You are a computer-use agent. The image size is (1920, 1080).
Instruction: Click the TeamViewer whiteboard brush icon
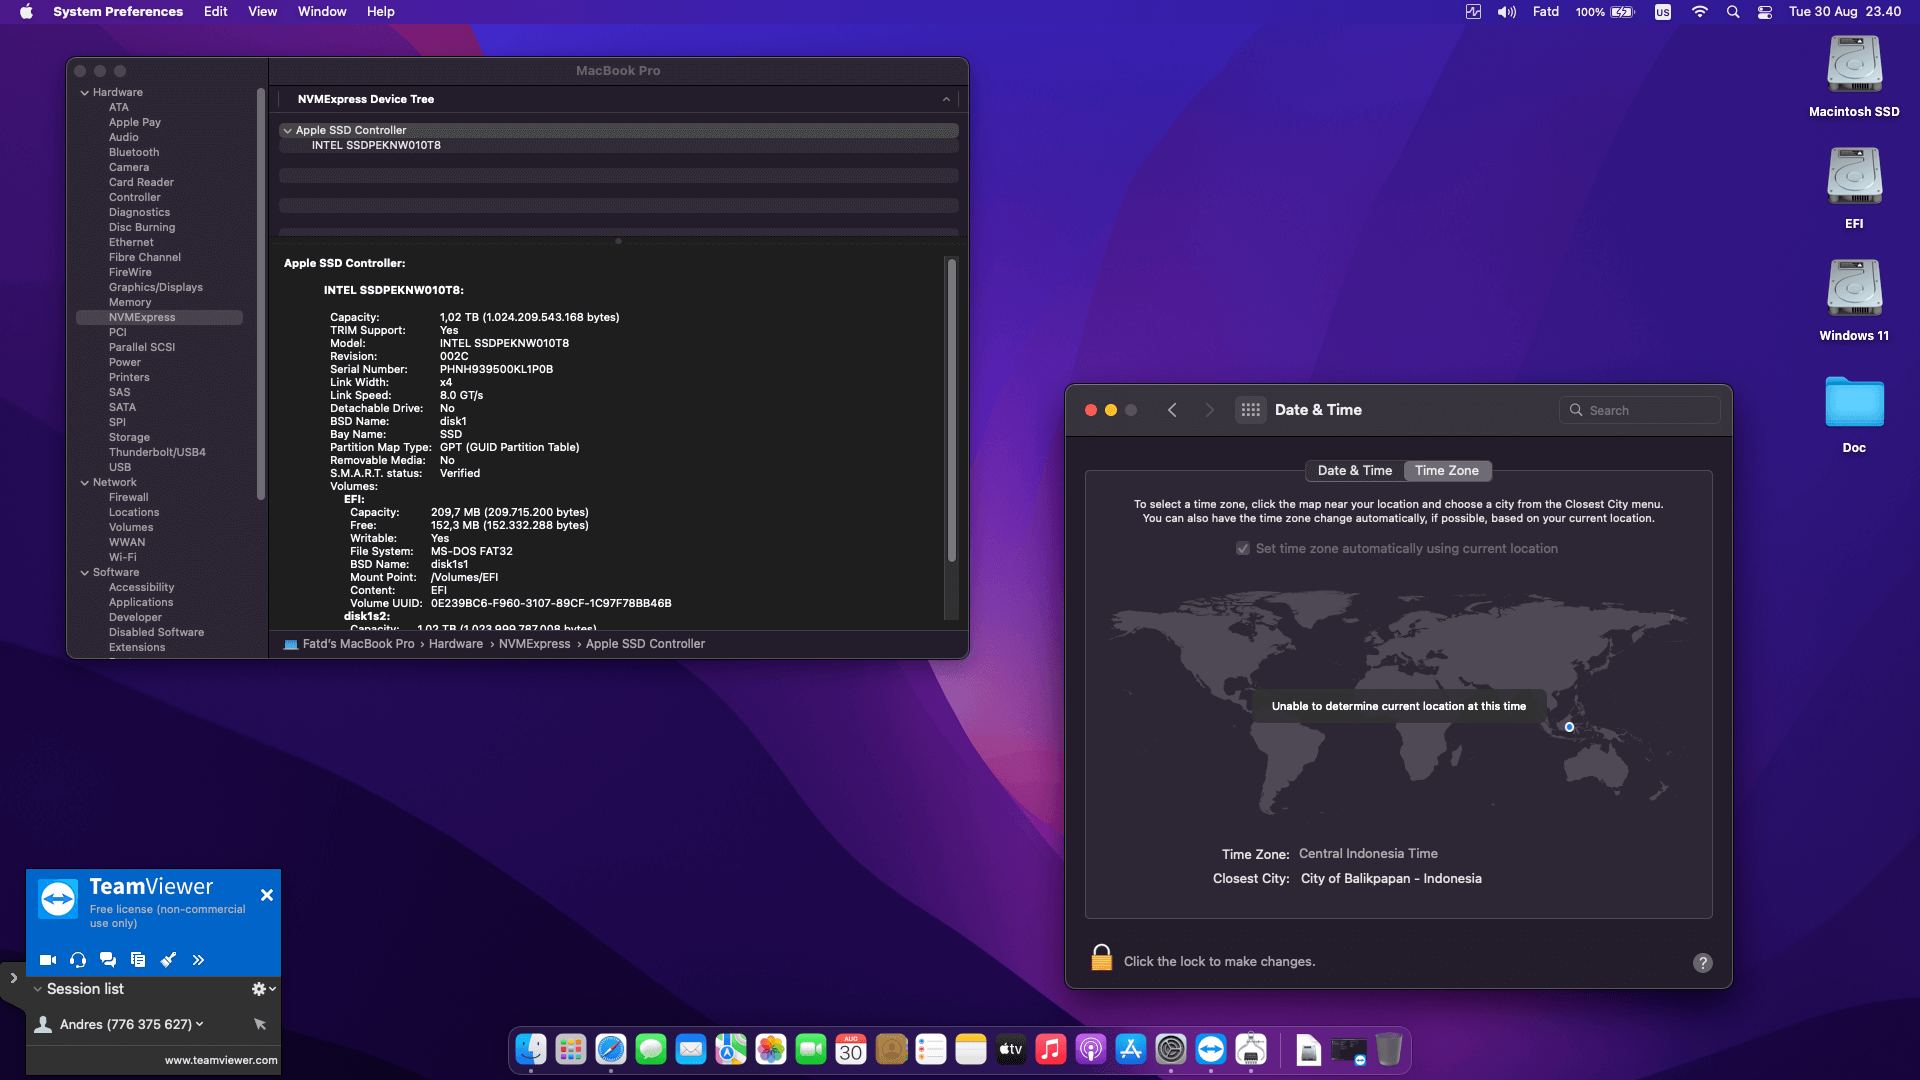point(168,960)
